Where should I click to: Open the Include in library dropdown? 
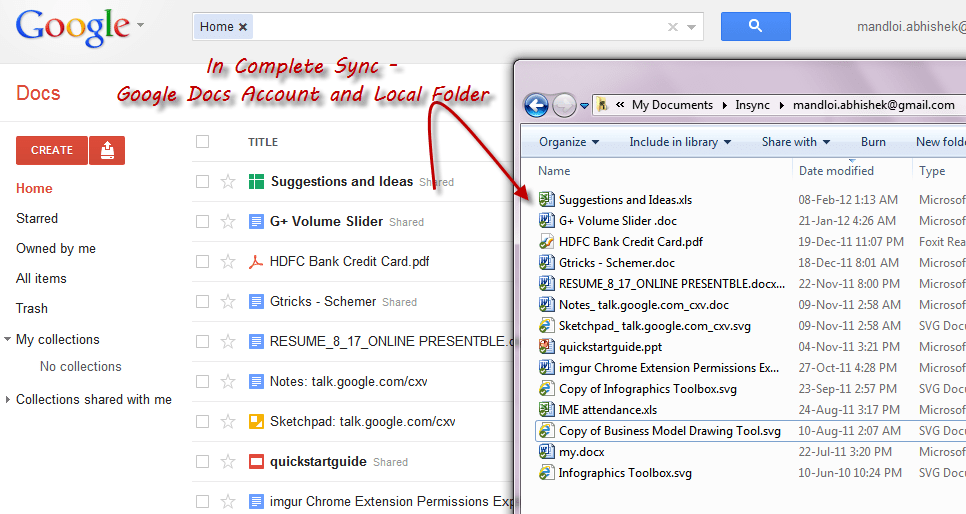tap(680, 142)
